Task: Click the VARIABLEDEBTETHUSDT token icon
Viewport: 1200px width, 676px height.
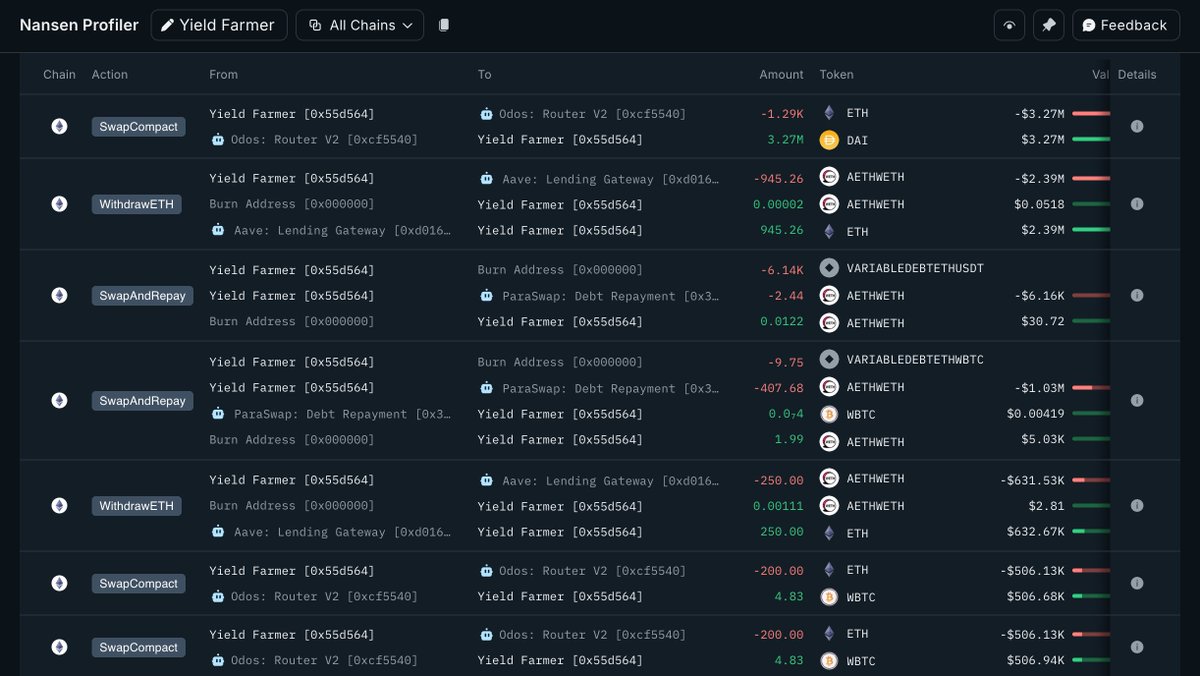Action: click(x=829, y=268)
